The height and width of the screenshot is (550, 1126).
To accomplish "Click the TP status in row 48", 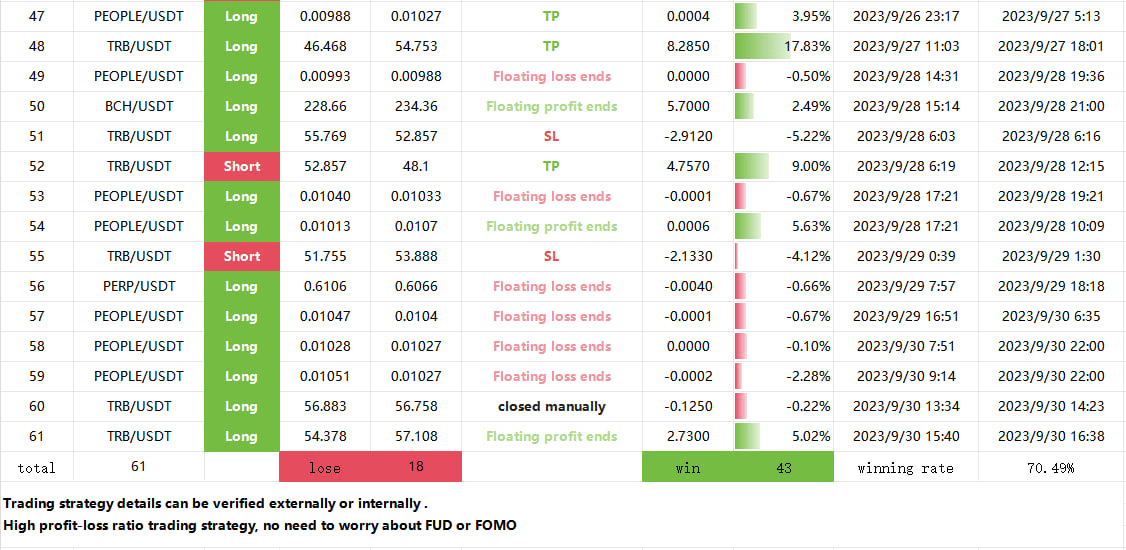I will point(551,46).
